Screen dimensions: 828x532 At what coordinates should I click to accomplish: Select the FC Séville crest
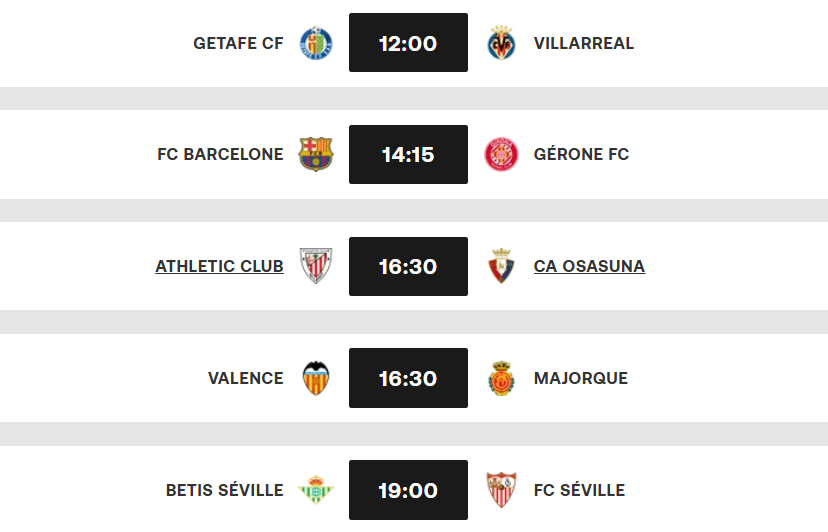point(501,490)
